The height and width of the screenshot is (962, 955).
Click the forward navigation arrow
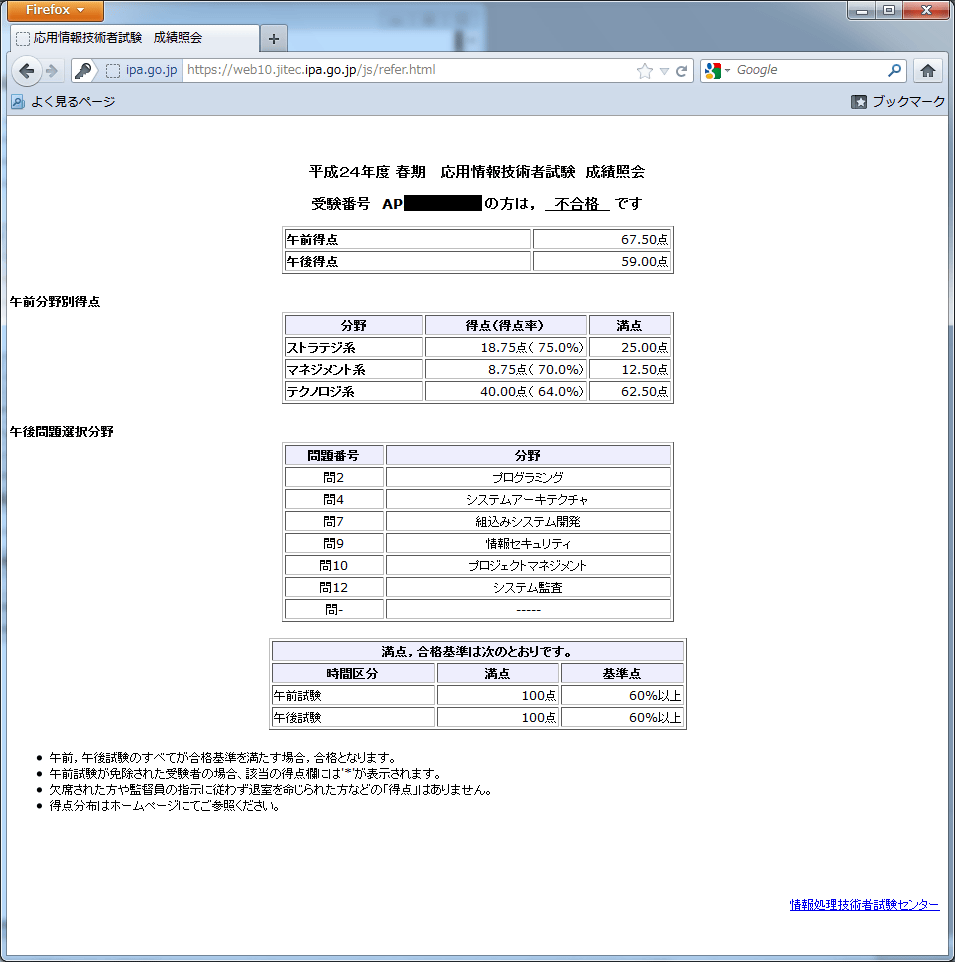click(53, 71)
